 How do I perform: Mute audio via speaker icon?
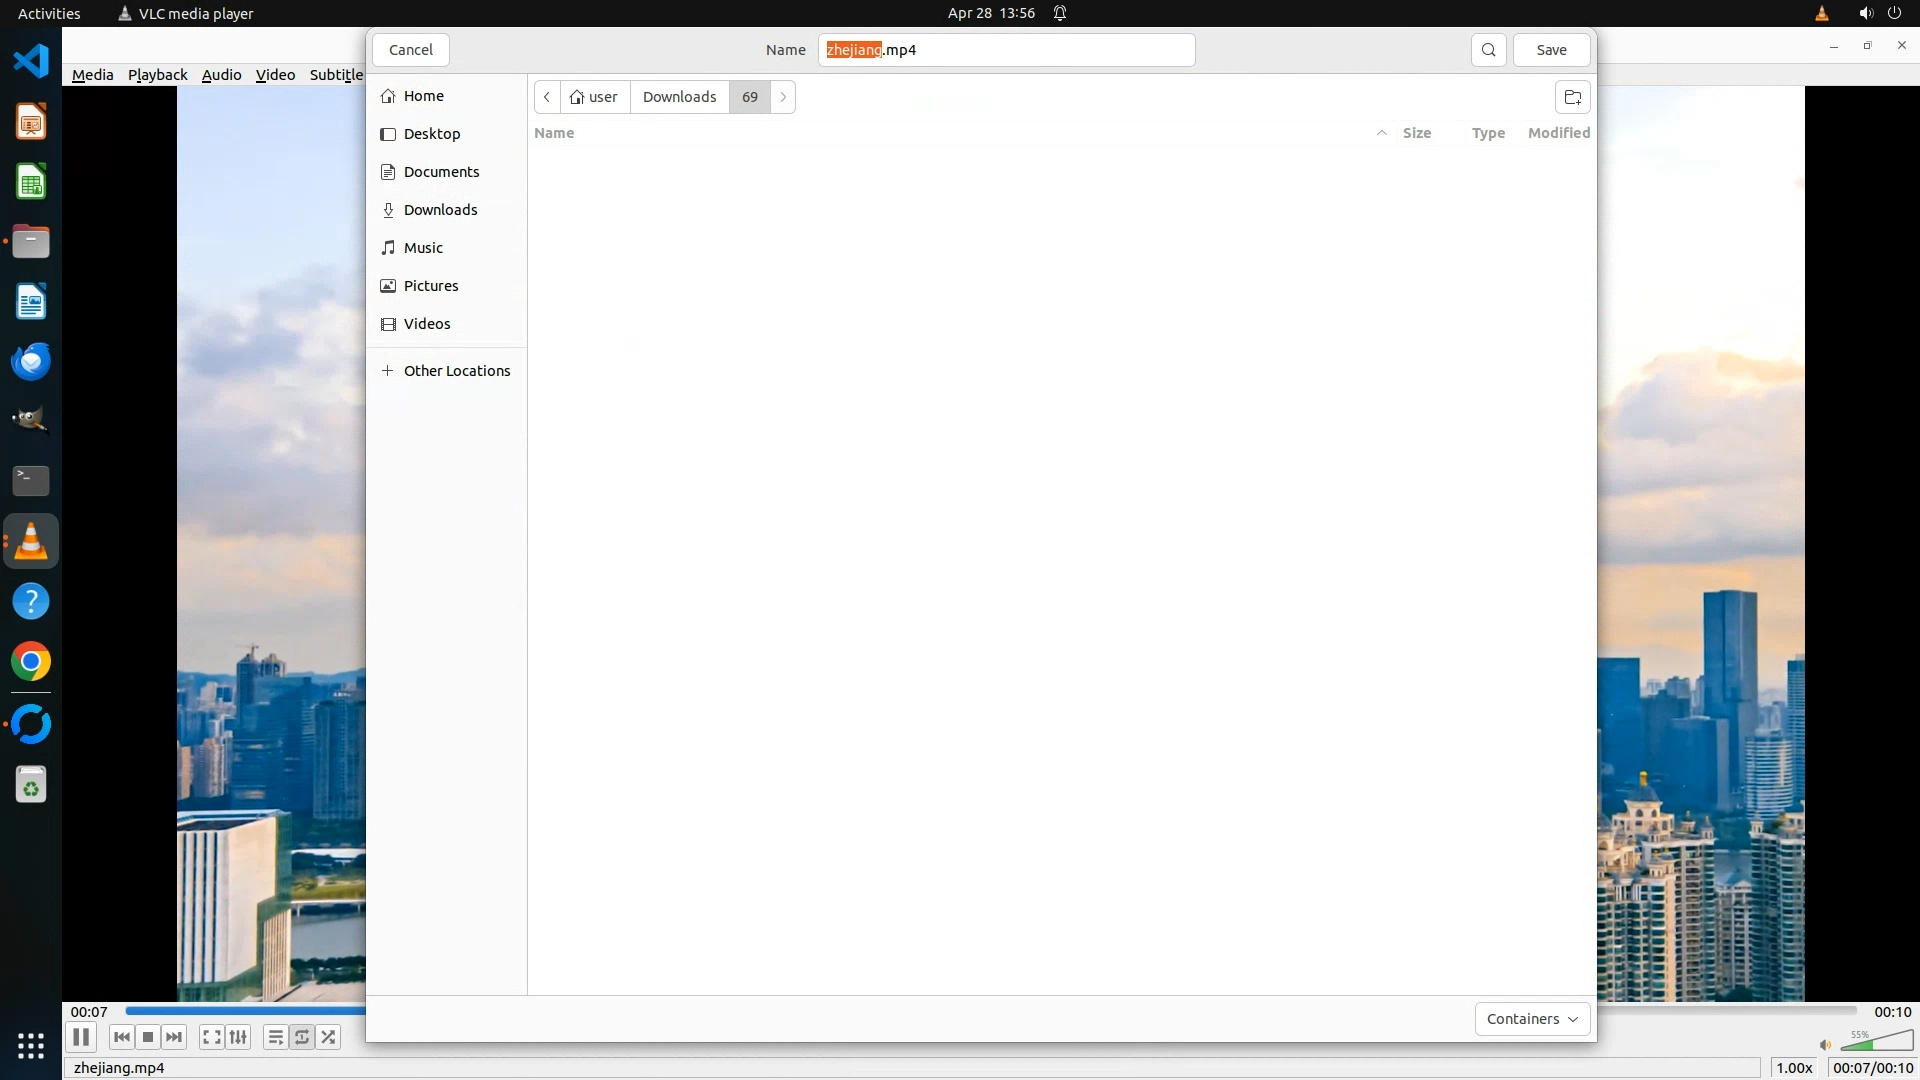1825,1045
